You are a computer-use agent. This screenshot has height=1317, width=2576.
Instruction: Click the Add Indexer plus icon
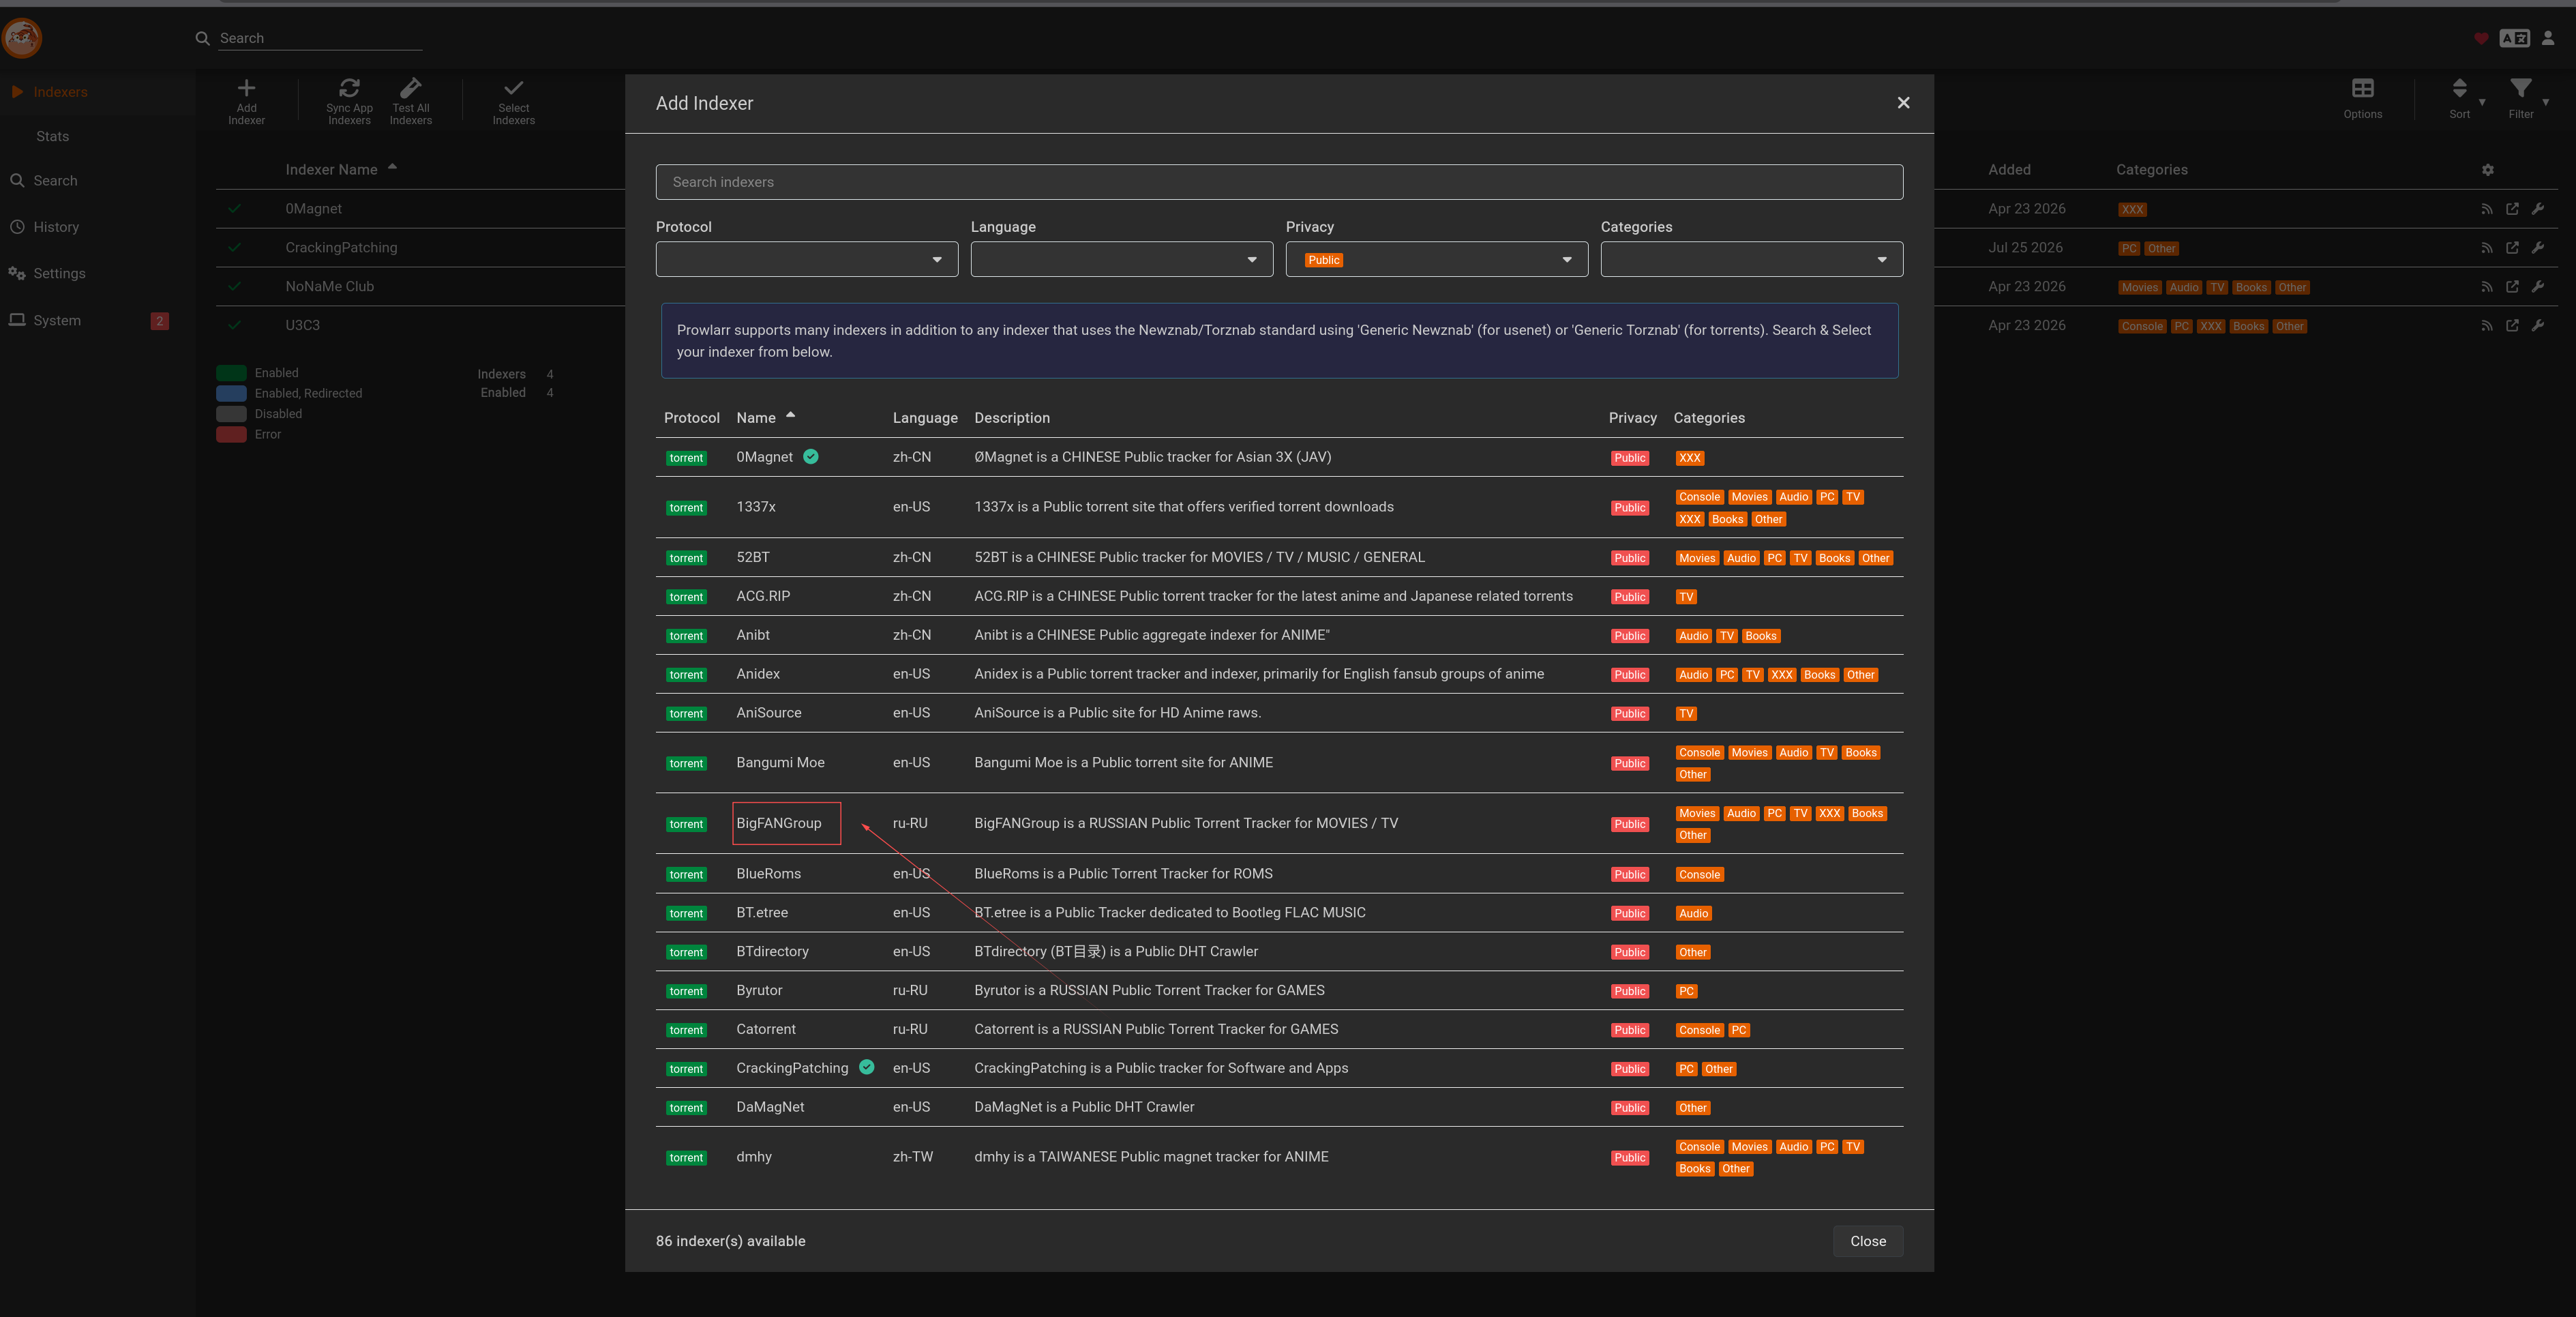[x=246, y=88]
